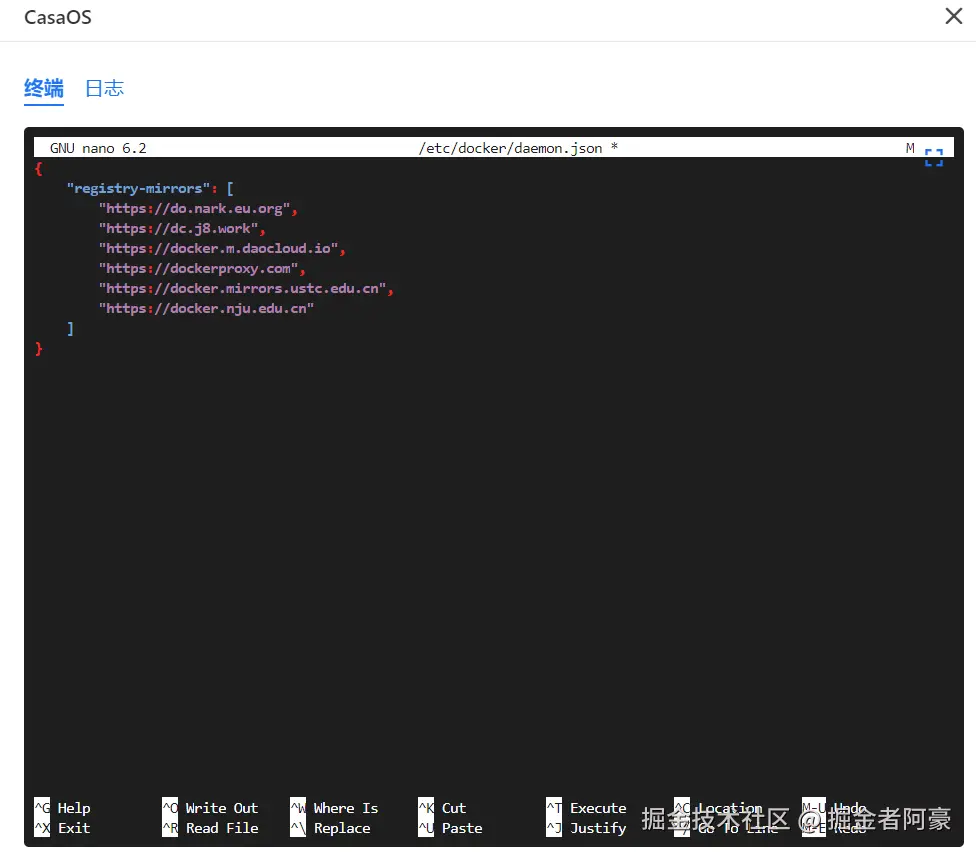The height and width of the screenshot is (857, 976).
Task: Click the closing red curly brace
Action: pyautogui.click(x=39, y=349)
